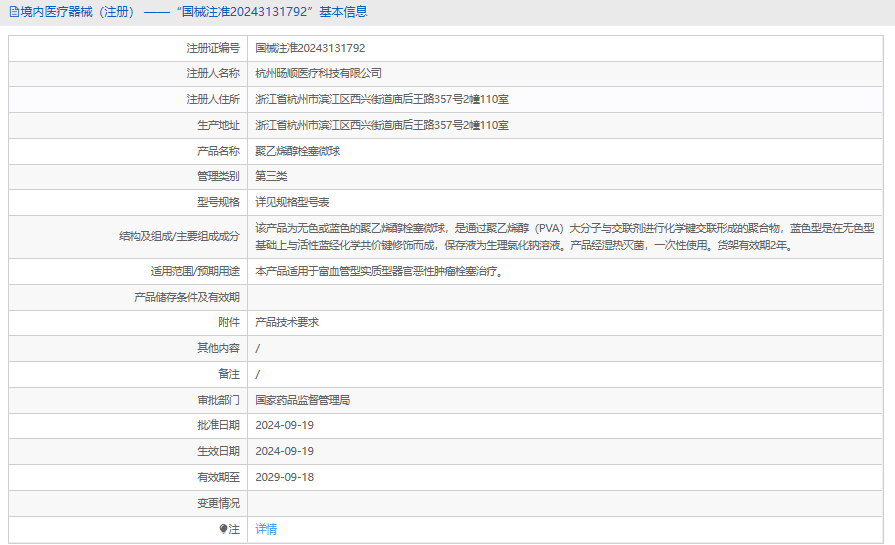Select registration number value 国械注准20243131792 in the table

click(310, 48)
